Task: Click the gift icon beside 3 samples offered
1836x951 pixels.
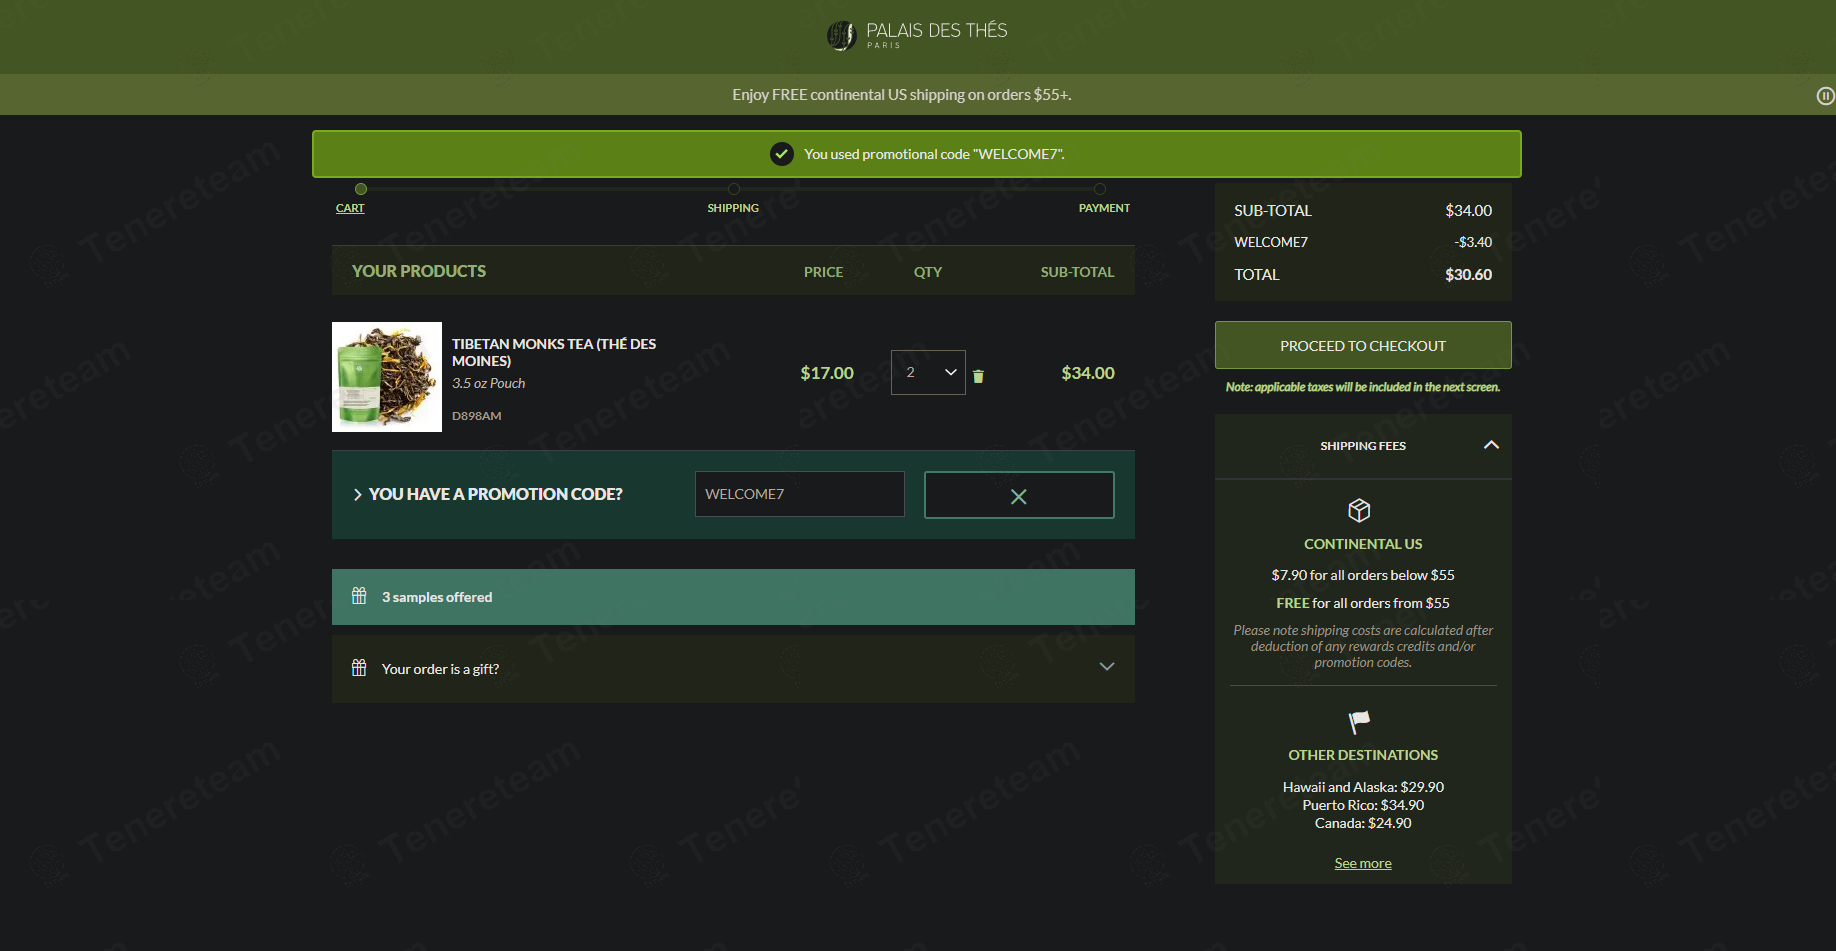Action: [x=359, y=596]
